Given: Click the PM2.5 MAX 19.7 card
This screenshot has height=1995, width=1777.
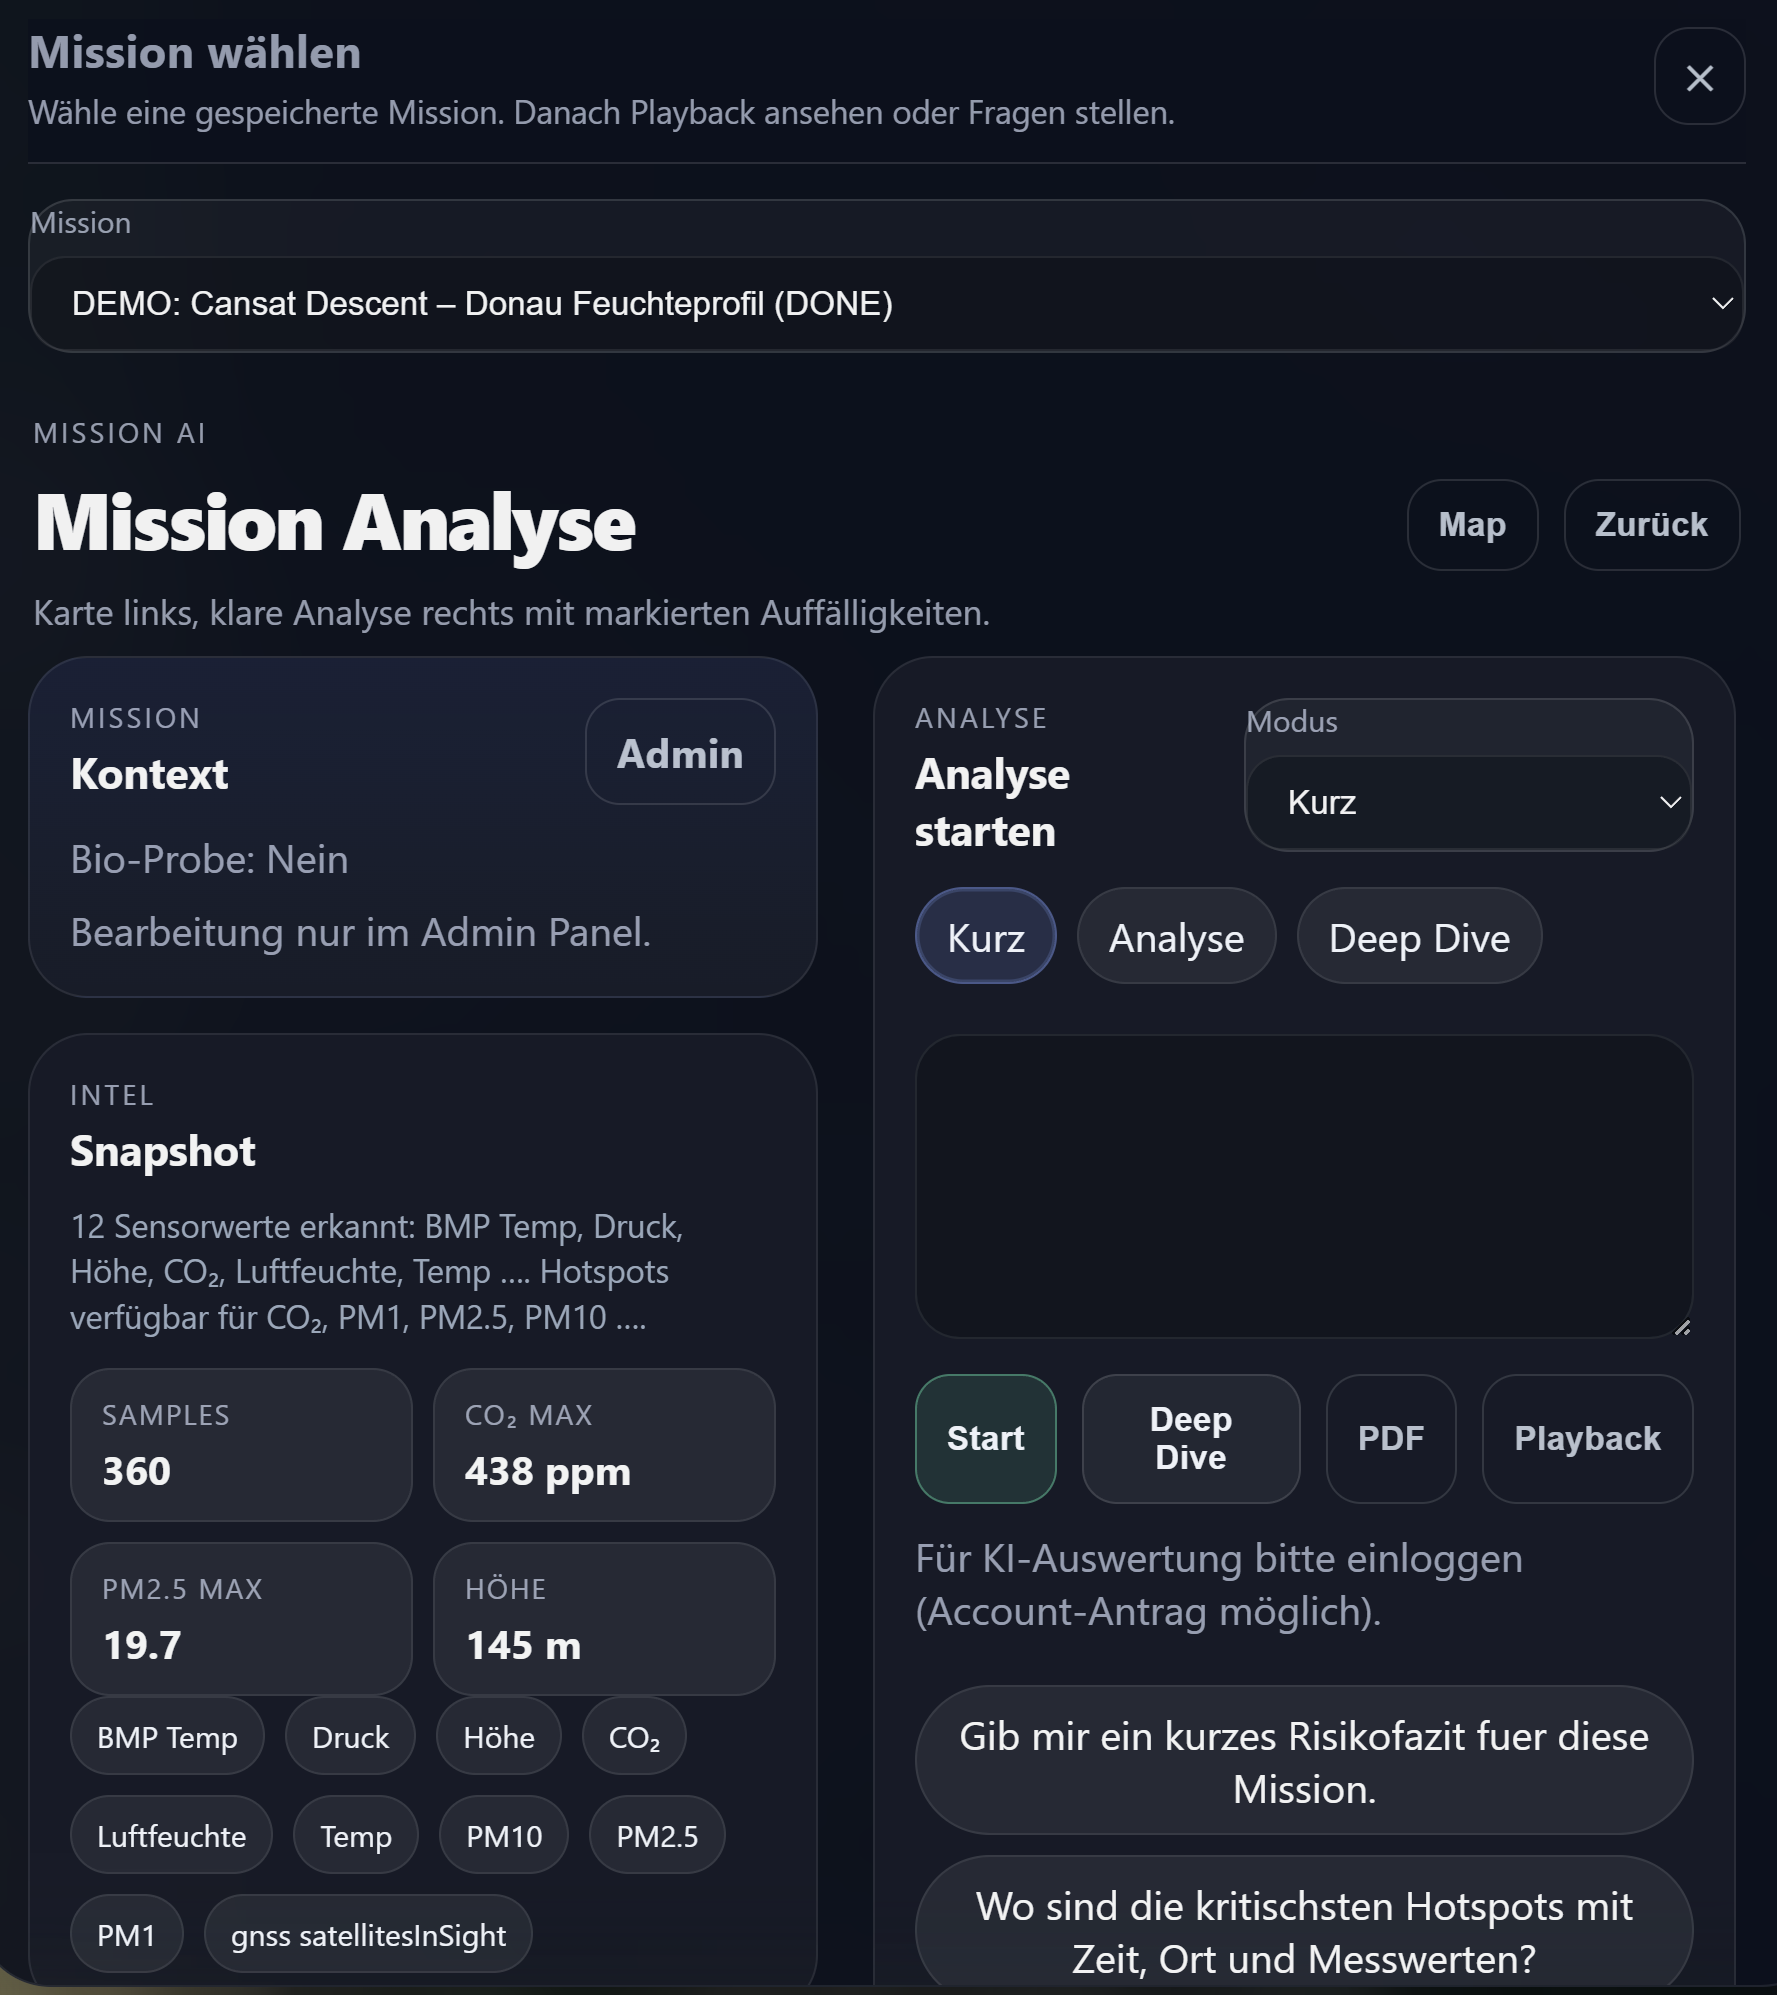Looking at the screenshot, I should pyautogui.click(x=241, y=1619).
